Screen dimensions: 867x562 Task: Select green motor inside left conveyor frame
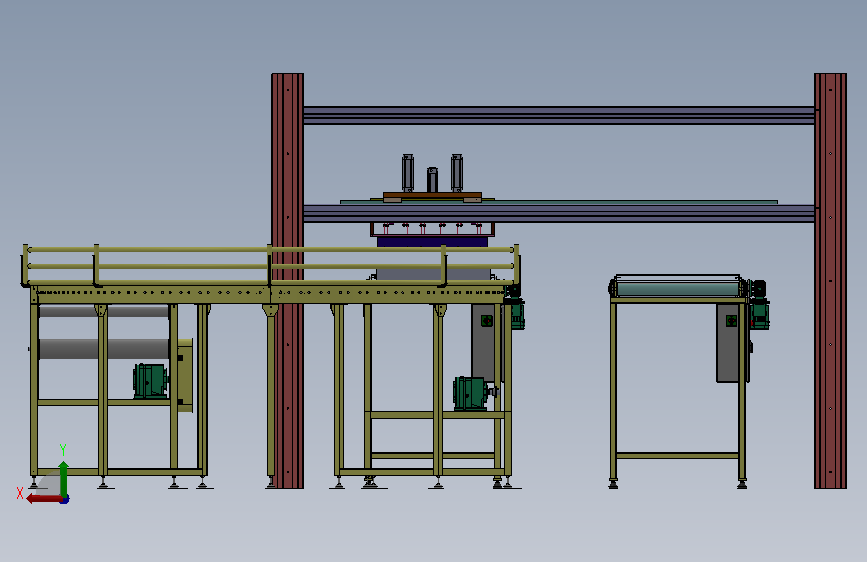click(x=150, y=381)
